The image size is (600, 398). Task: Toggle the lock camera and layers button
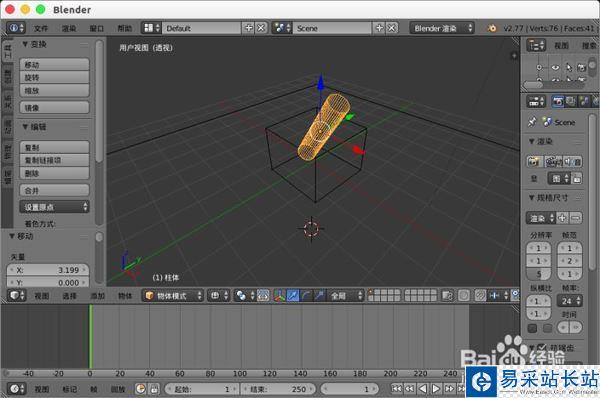tap(447, 295)
